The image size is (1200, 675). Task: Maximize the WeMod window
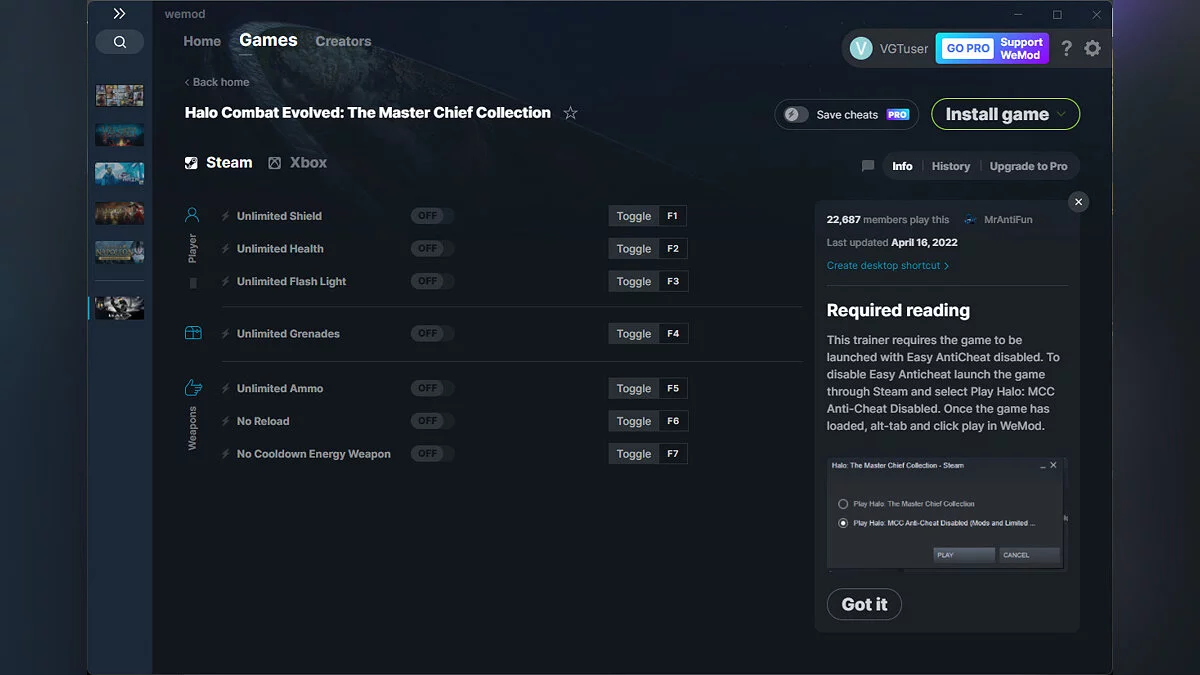pyautogui.click(x=1057, y=15)
